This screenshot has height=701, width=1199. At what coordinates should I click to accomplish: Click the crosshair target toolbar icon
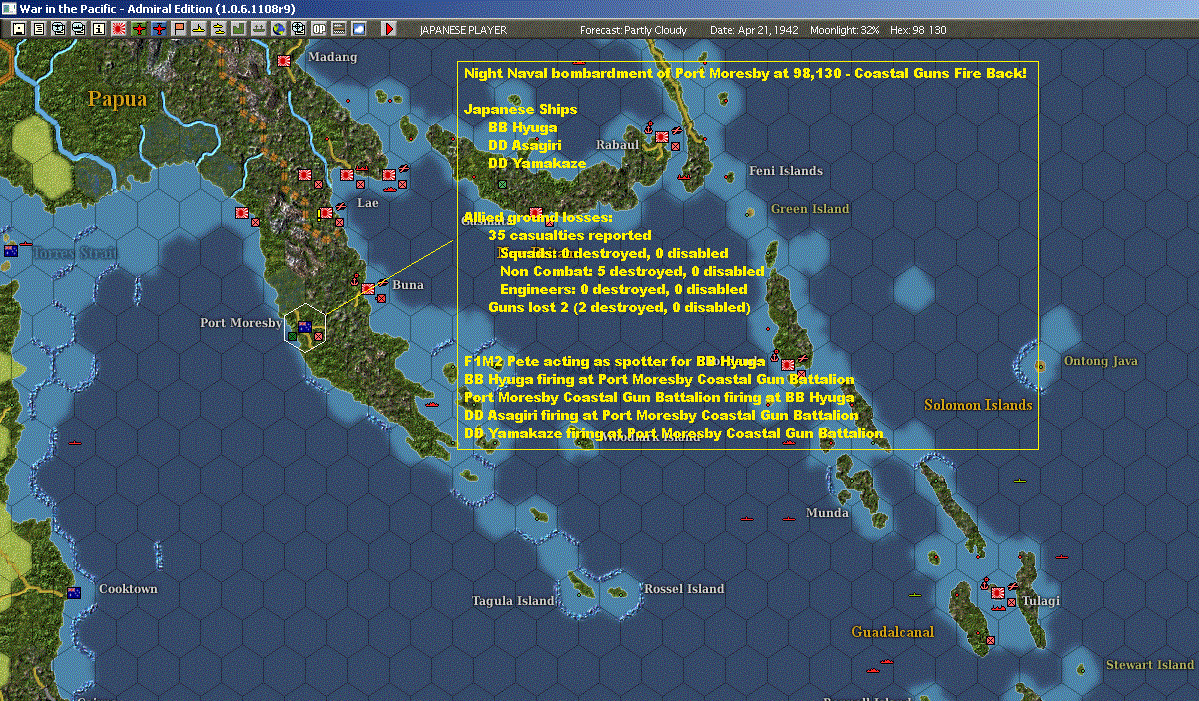(298, 29)
